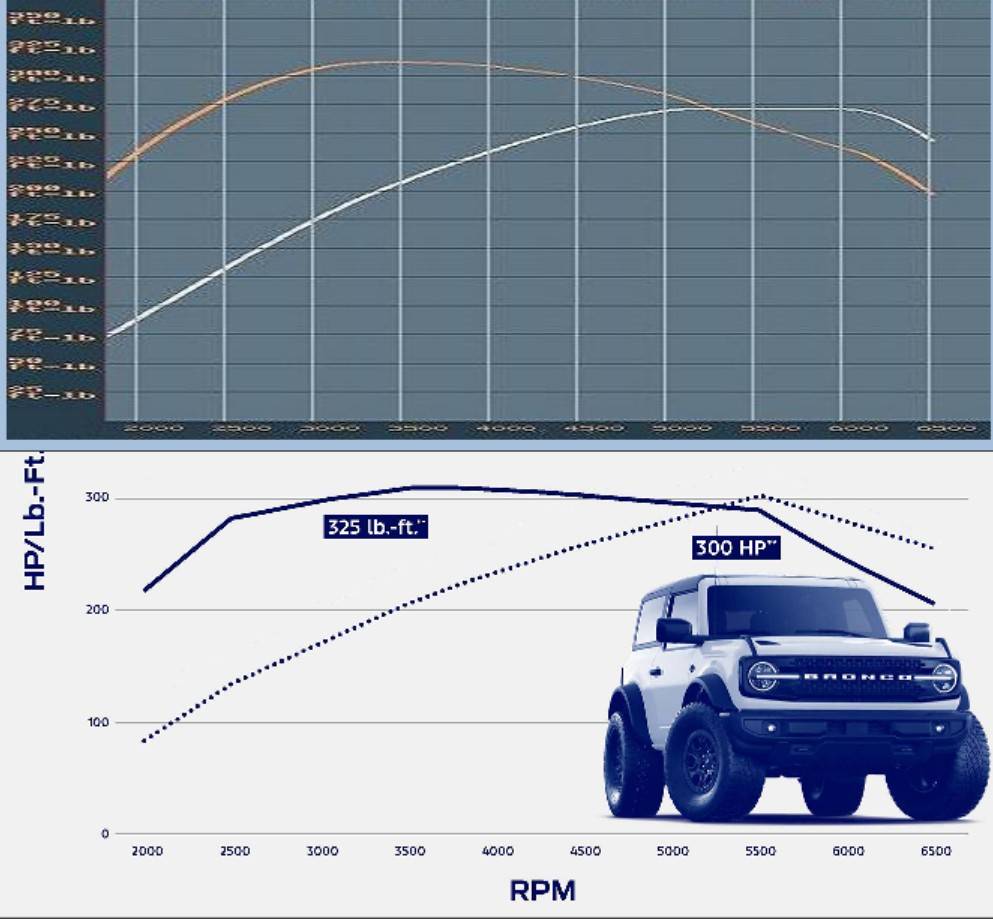This screenshot has width=993, height=919.
Task: Click the 6000 tick on bottom chart RPM axis
Action: coord(848,851)
